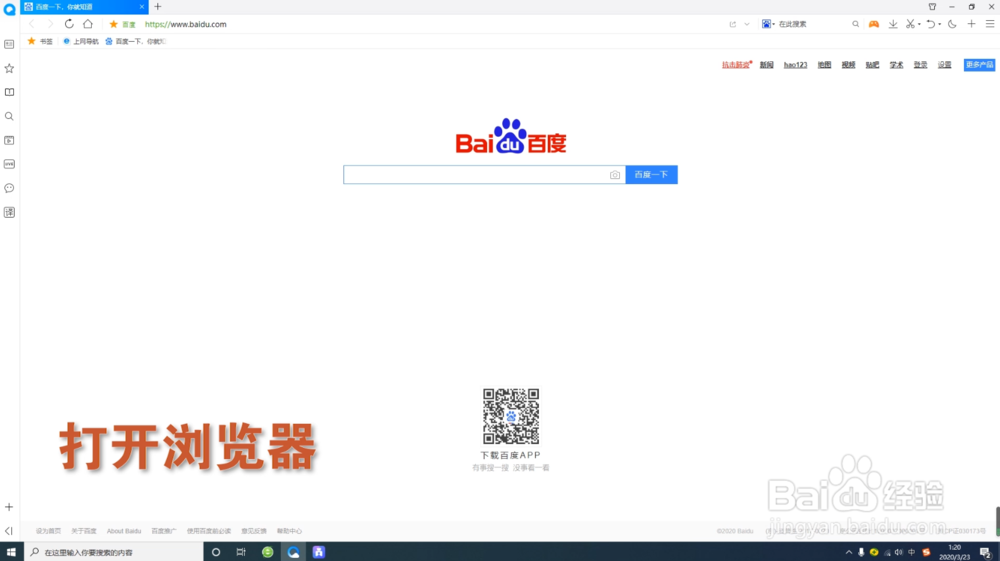Open the 百度一下 bookmark in the bookmarks bar

click(x=135, y=41)
